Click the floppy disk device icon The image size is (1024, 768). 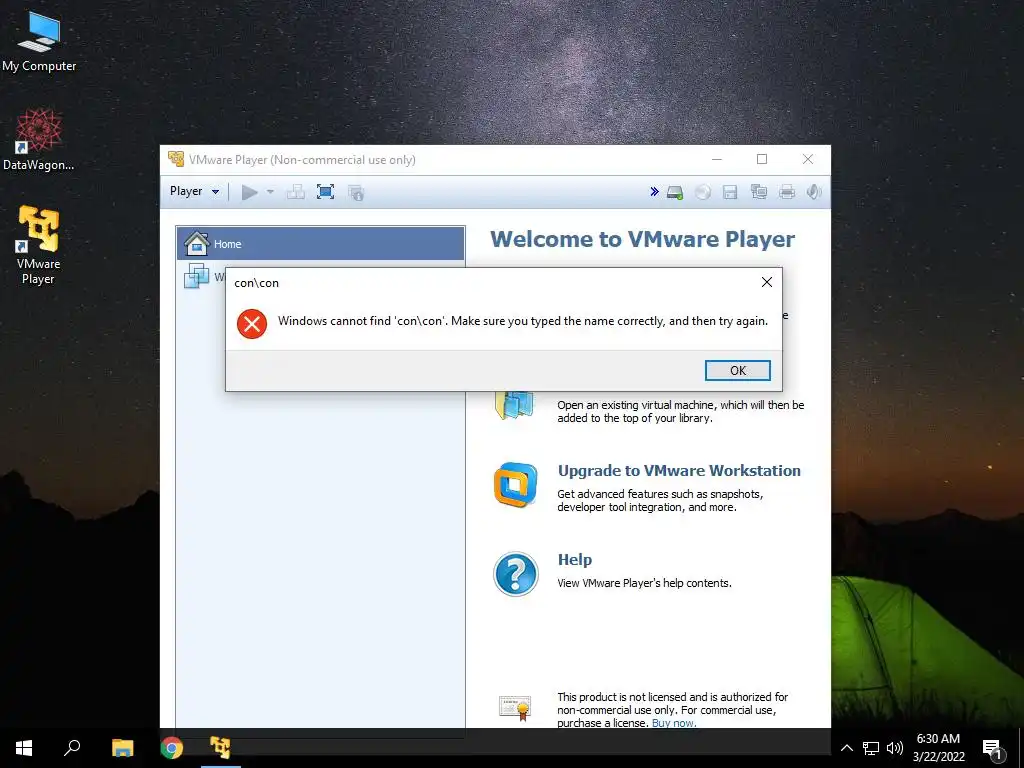coord(730,192)
